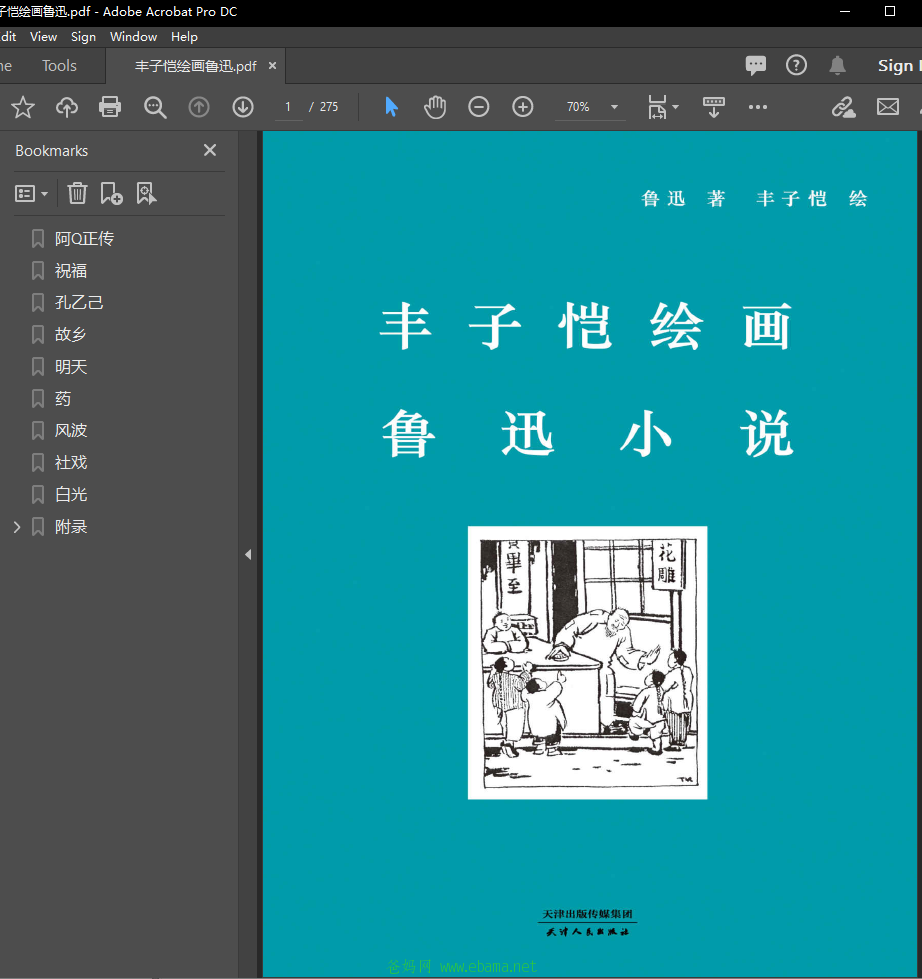922x979 pixels.
Task: Switch to the Tools tab
Action: (59, 66)
